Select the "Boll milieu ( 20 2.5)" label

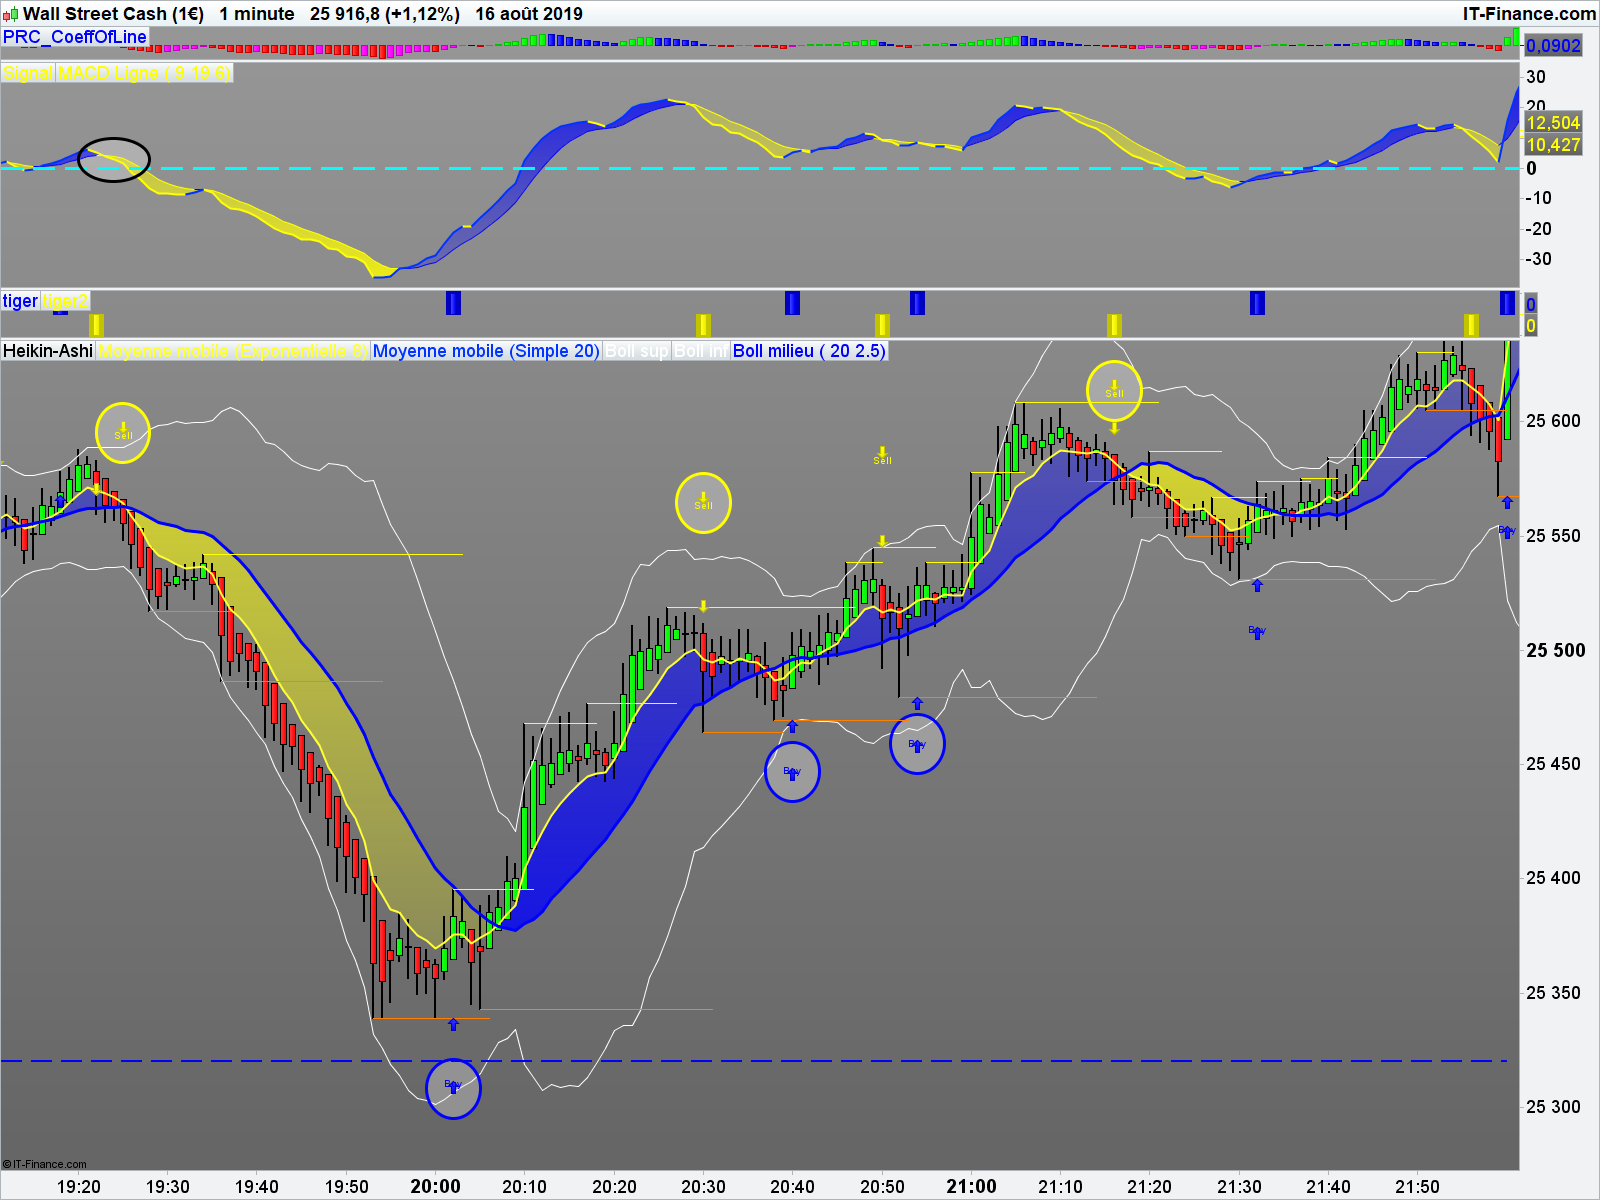click(809, 351)
